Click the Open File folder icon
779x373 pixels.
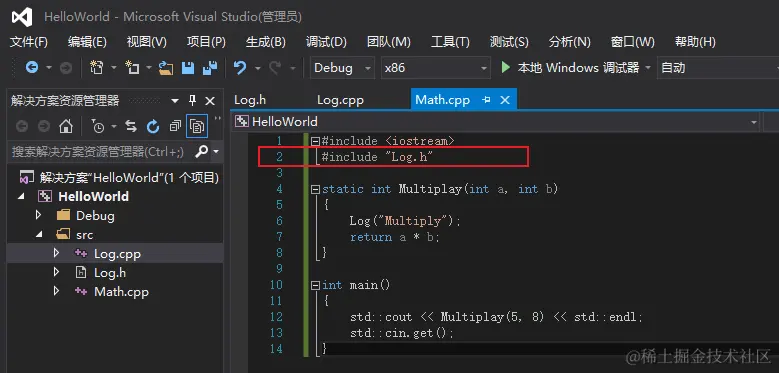[x=166, y=68]
